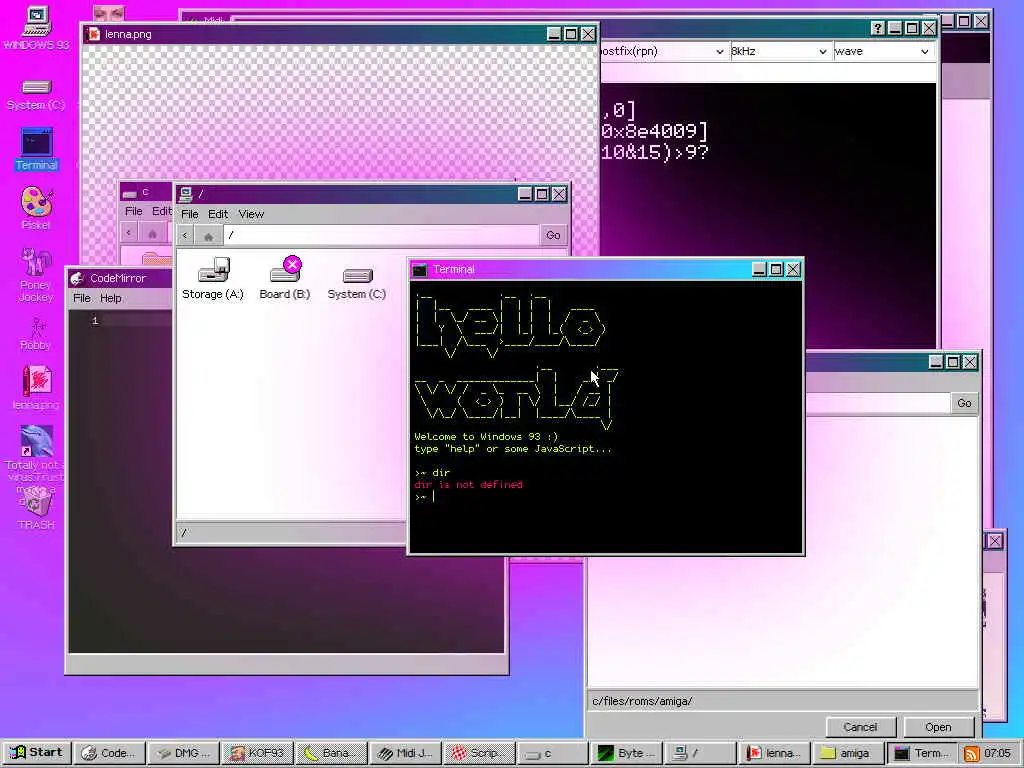The image size is (1024, 768).
Task: Click the Open button in amiga dialog
Action: (x=938, y=728)
